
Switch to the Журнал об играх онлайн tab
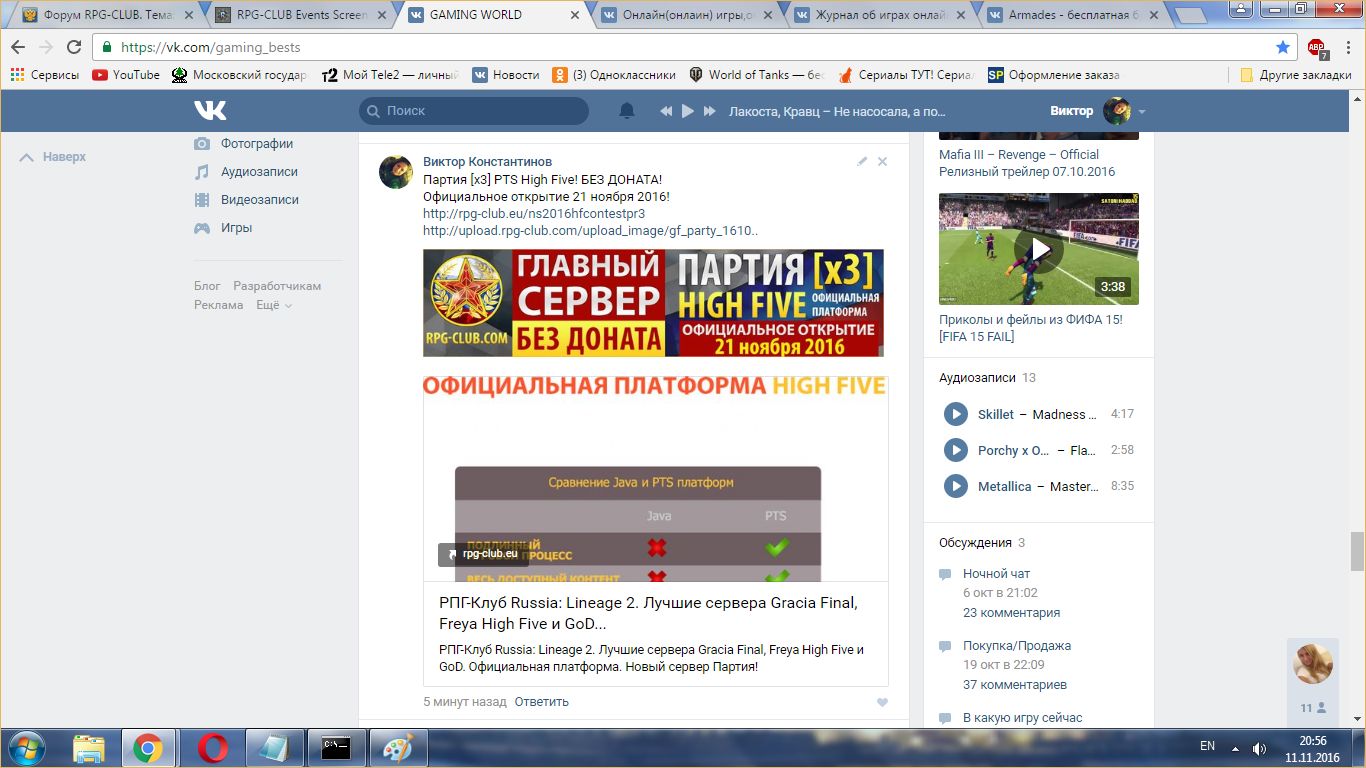(878, 15)
